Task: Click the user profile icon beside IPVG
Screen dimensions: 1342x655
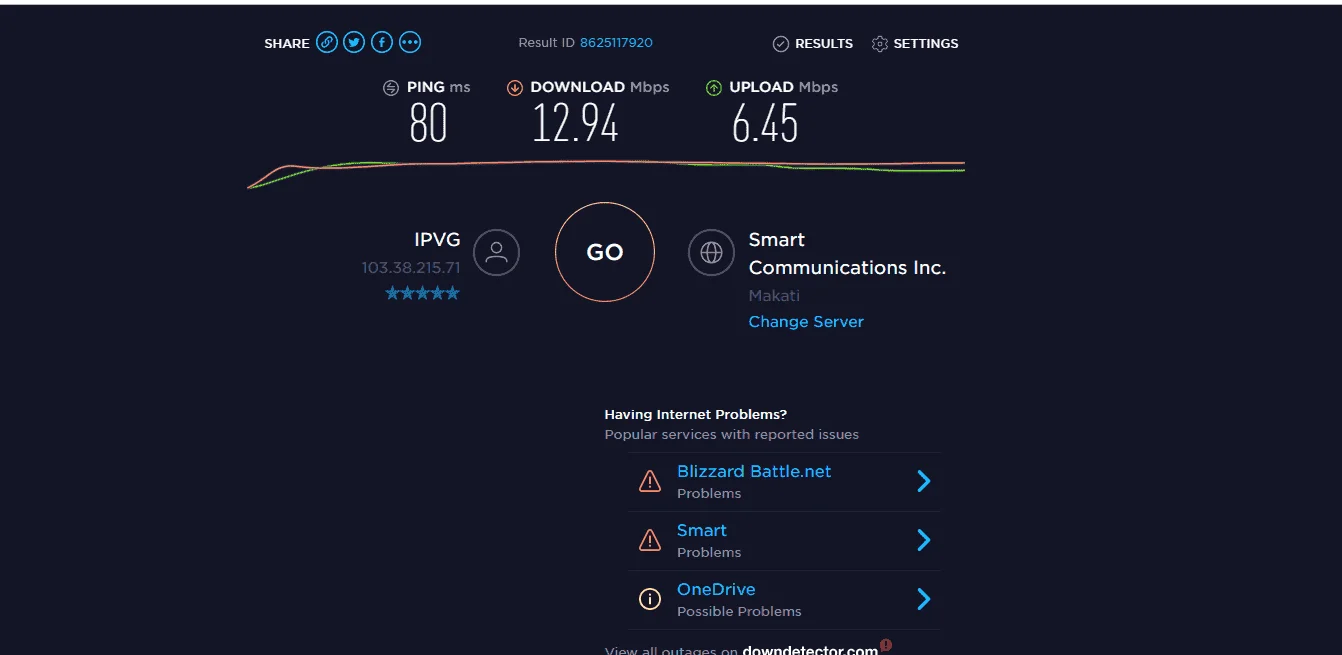Action: [496, 252]
